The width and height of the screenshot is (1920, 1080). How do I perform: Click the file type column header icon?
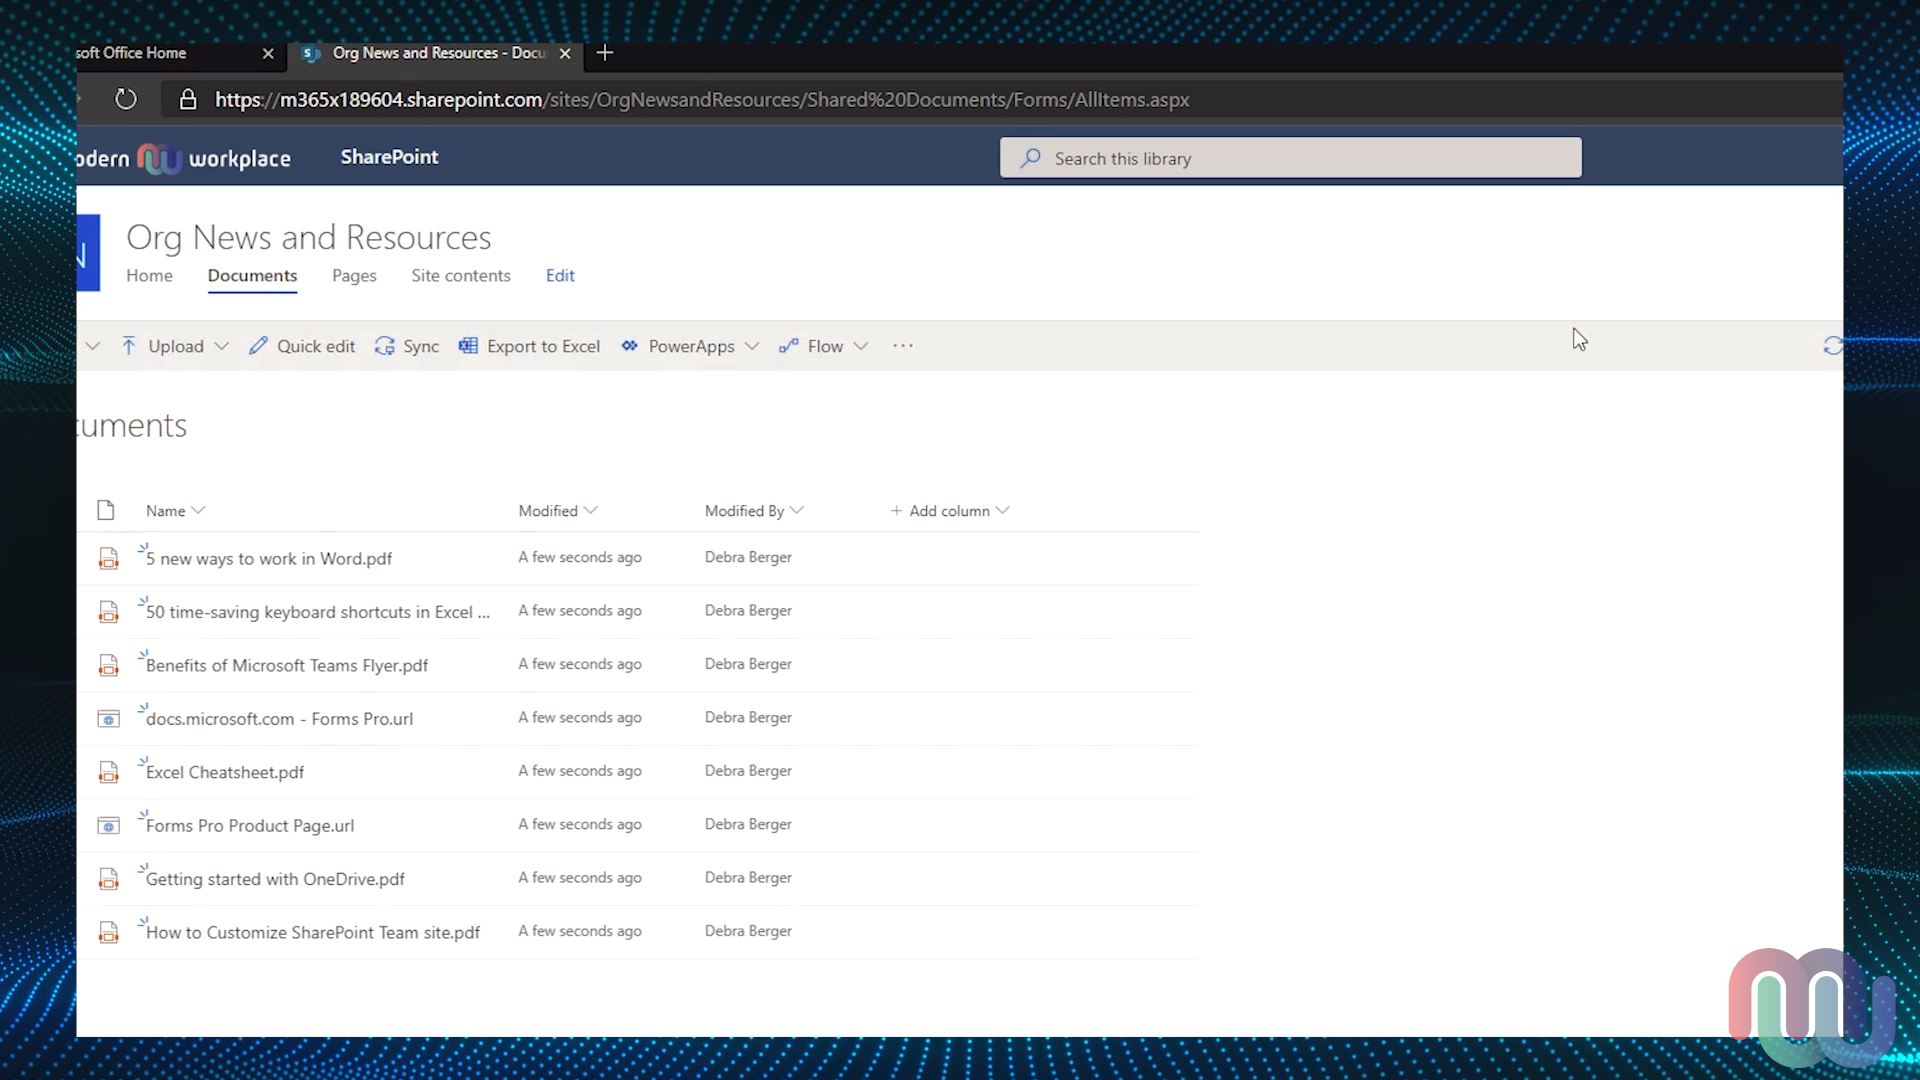tap(106, 511)
